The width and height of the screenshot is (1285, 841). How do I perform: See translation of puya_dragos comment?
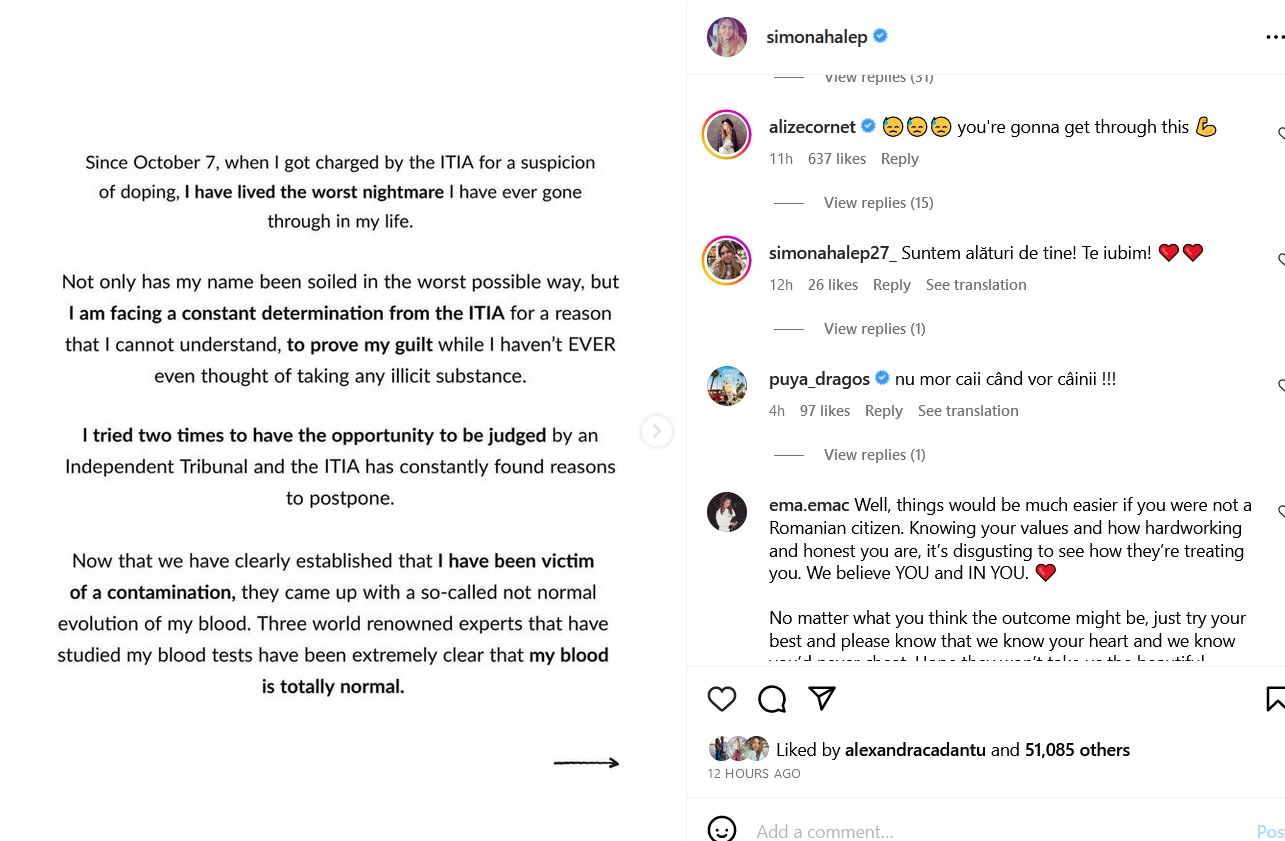pyautogui.click(x=968, y=411)
